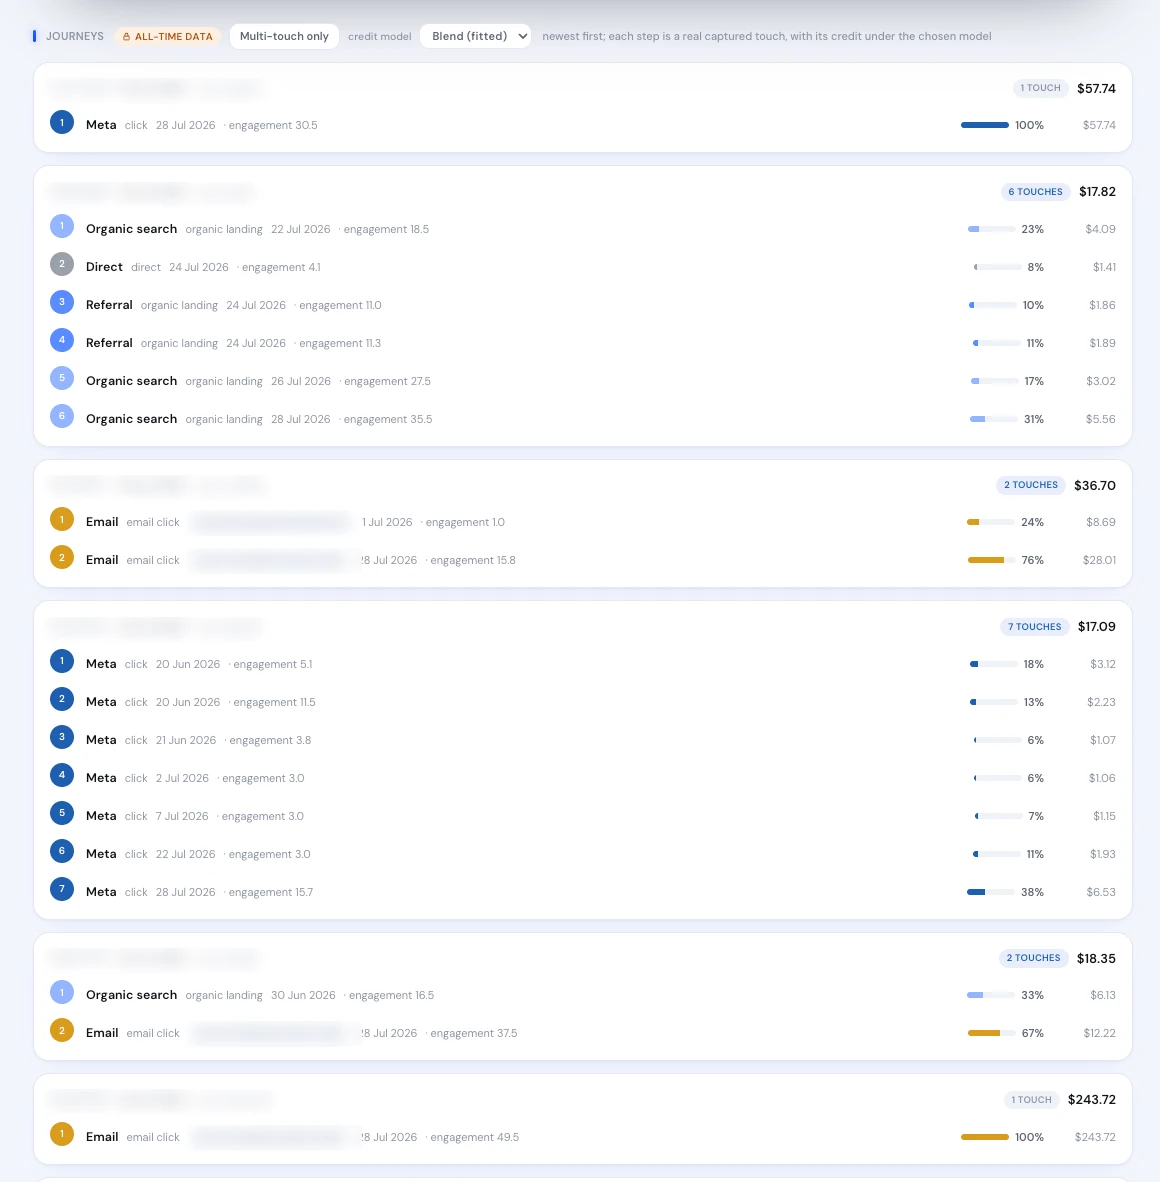Click step 2 circle for Direct touch
The image size is (1160, 1182).
[x=62, y=264]
